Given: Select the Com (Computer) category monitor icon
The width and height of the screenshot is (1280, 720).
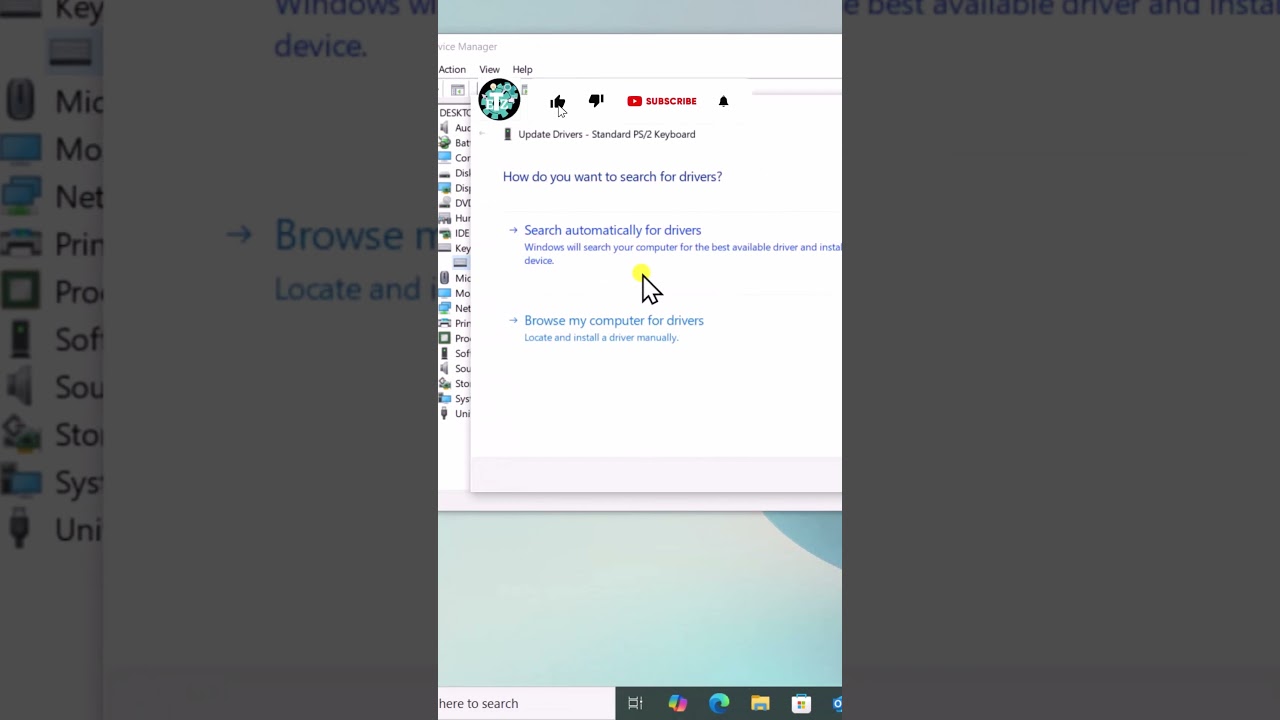Looking at the screenshot, I should pyautogui.click(x=444, y=158).
